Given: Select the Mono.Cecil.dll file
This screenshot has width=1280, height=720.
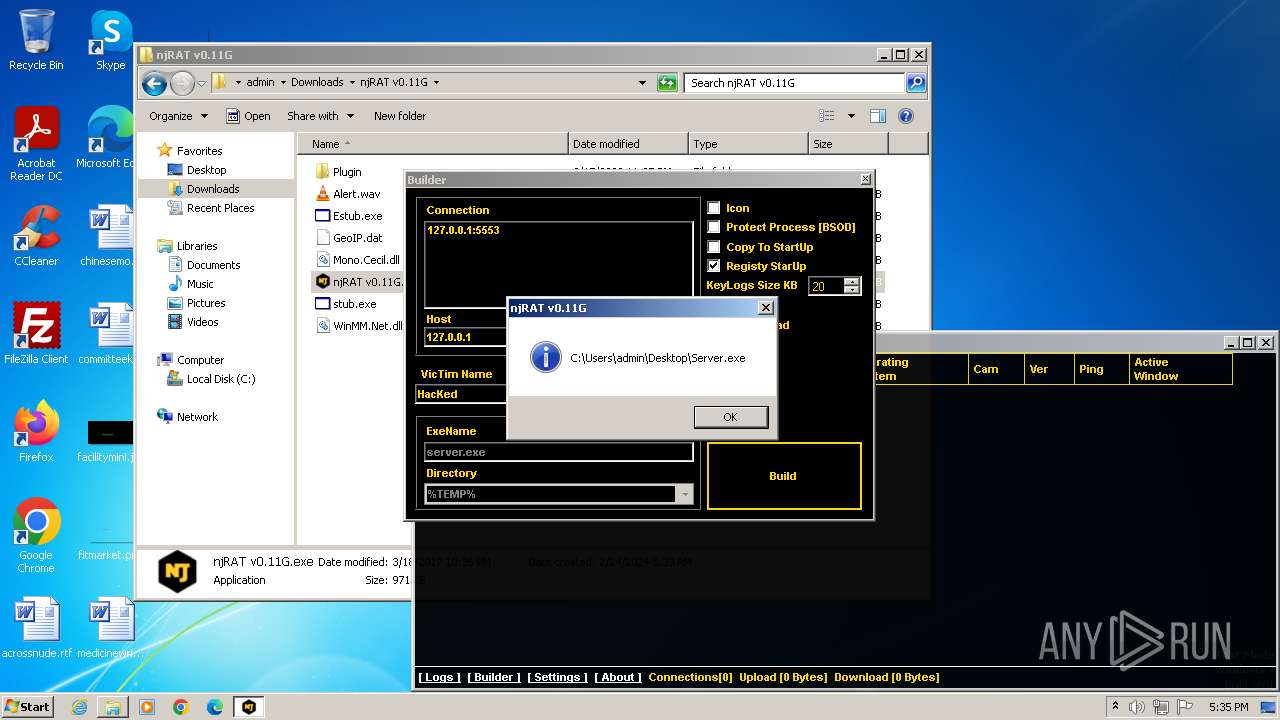Looking at the screenshot, I should [x=357, y=260].
